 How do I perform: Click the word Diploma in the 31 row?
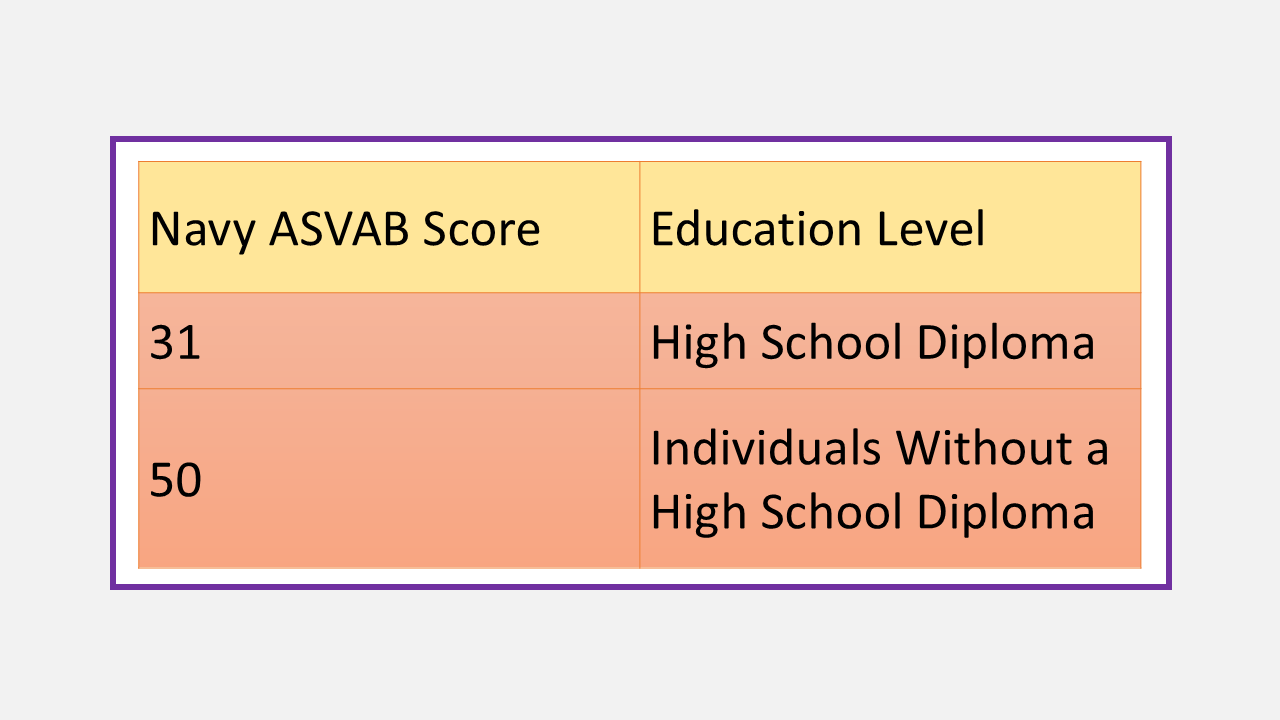tap(1005, 343)
